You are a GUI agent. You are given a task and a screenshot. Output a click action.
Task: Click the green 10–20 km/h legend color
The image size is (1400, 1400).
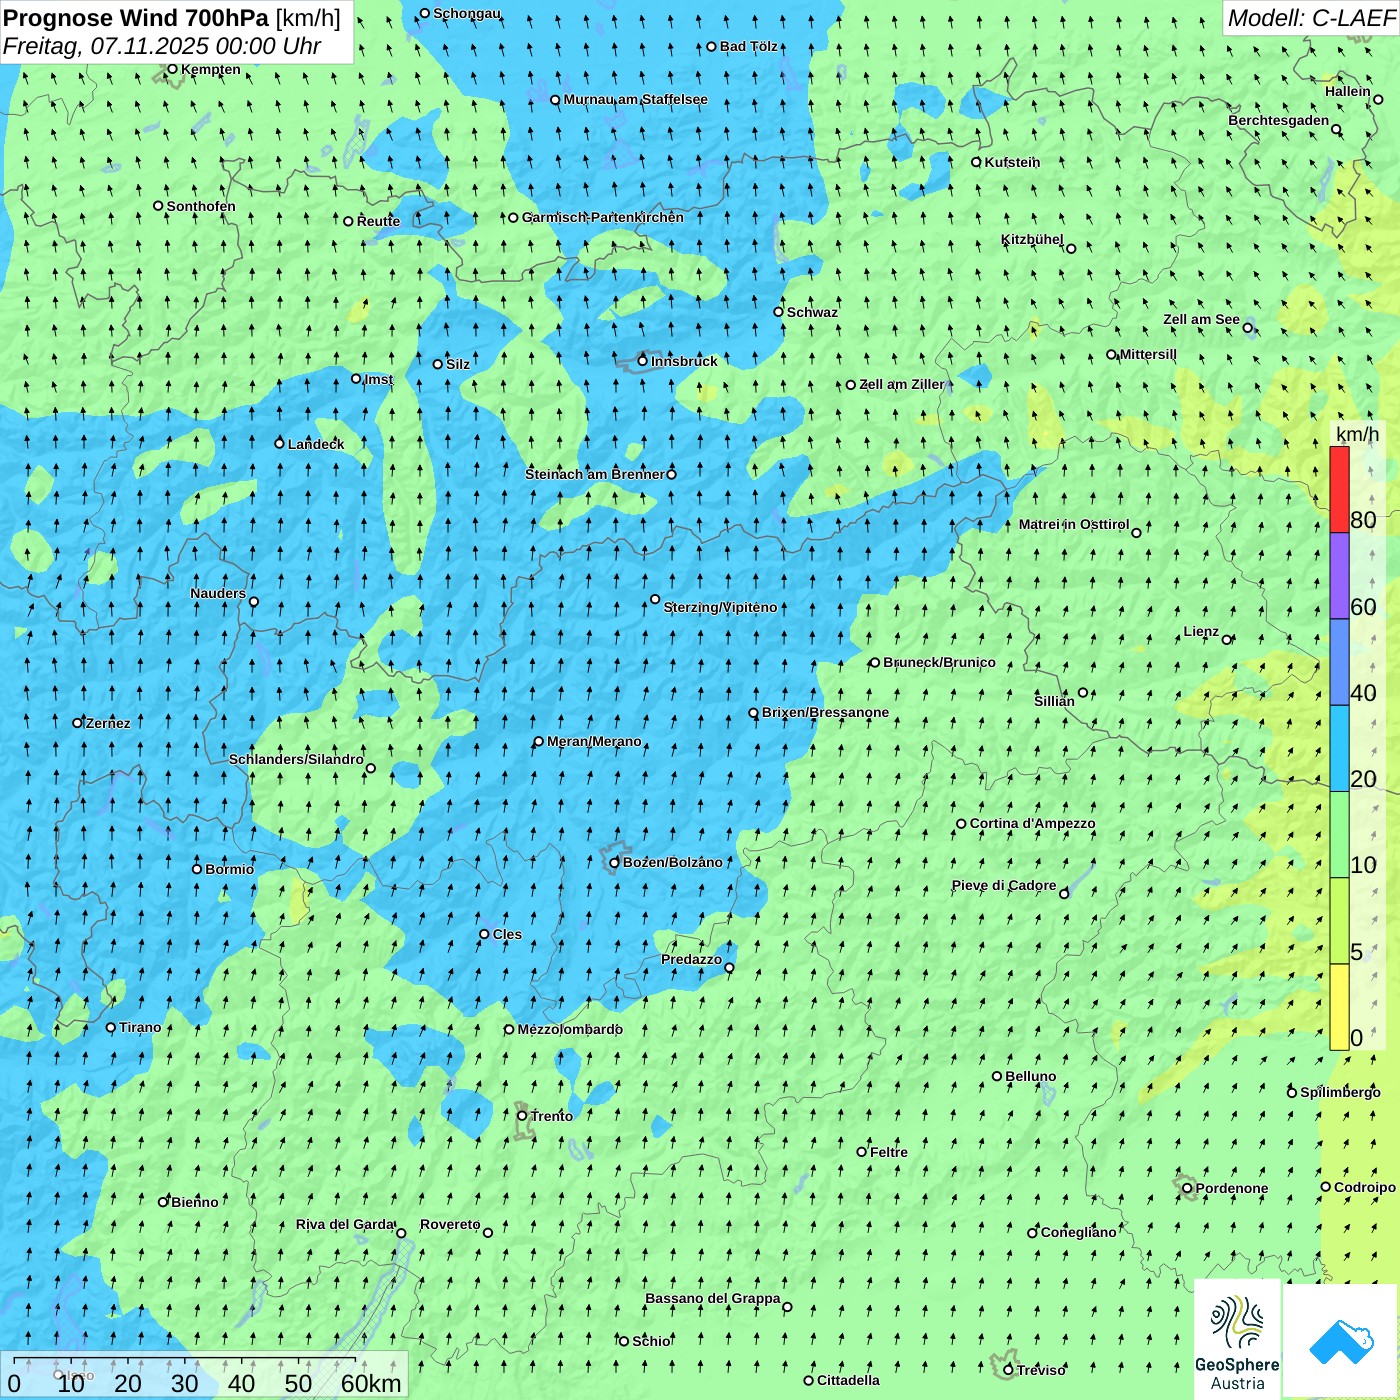[1339, 835]
